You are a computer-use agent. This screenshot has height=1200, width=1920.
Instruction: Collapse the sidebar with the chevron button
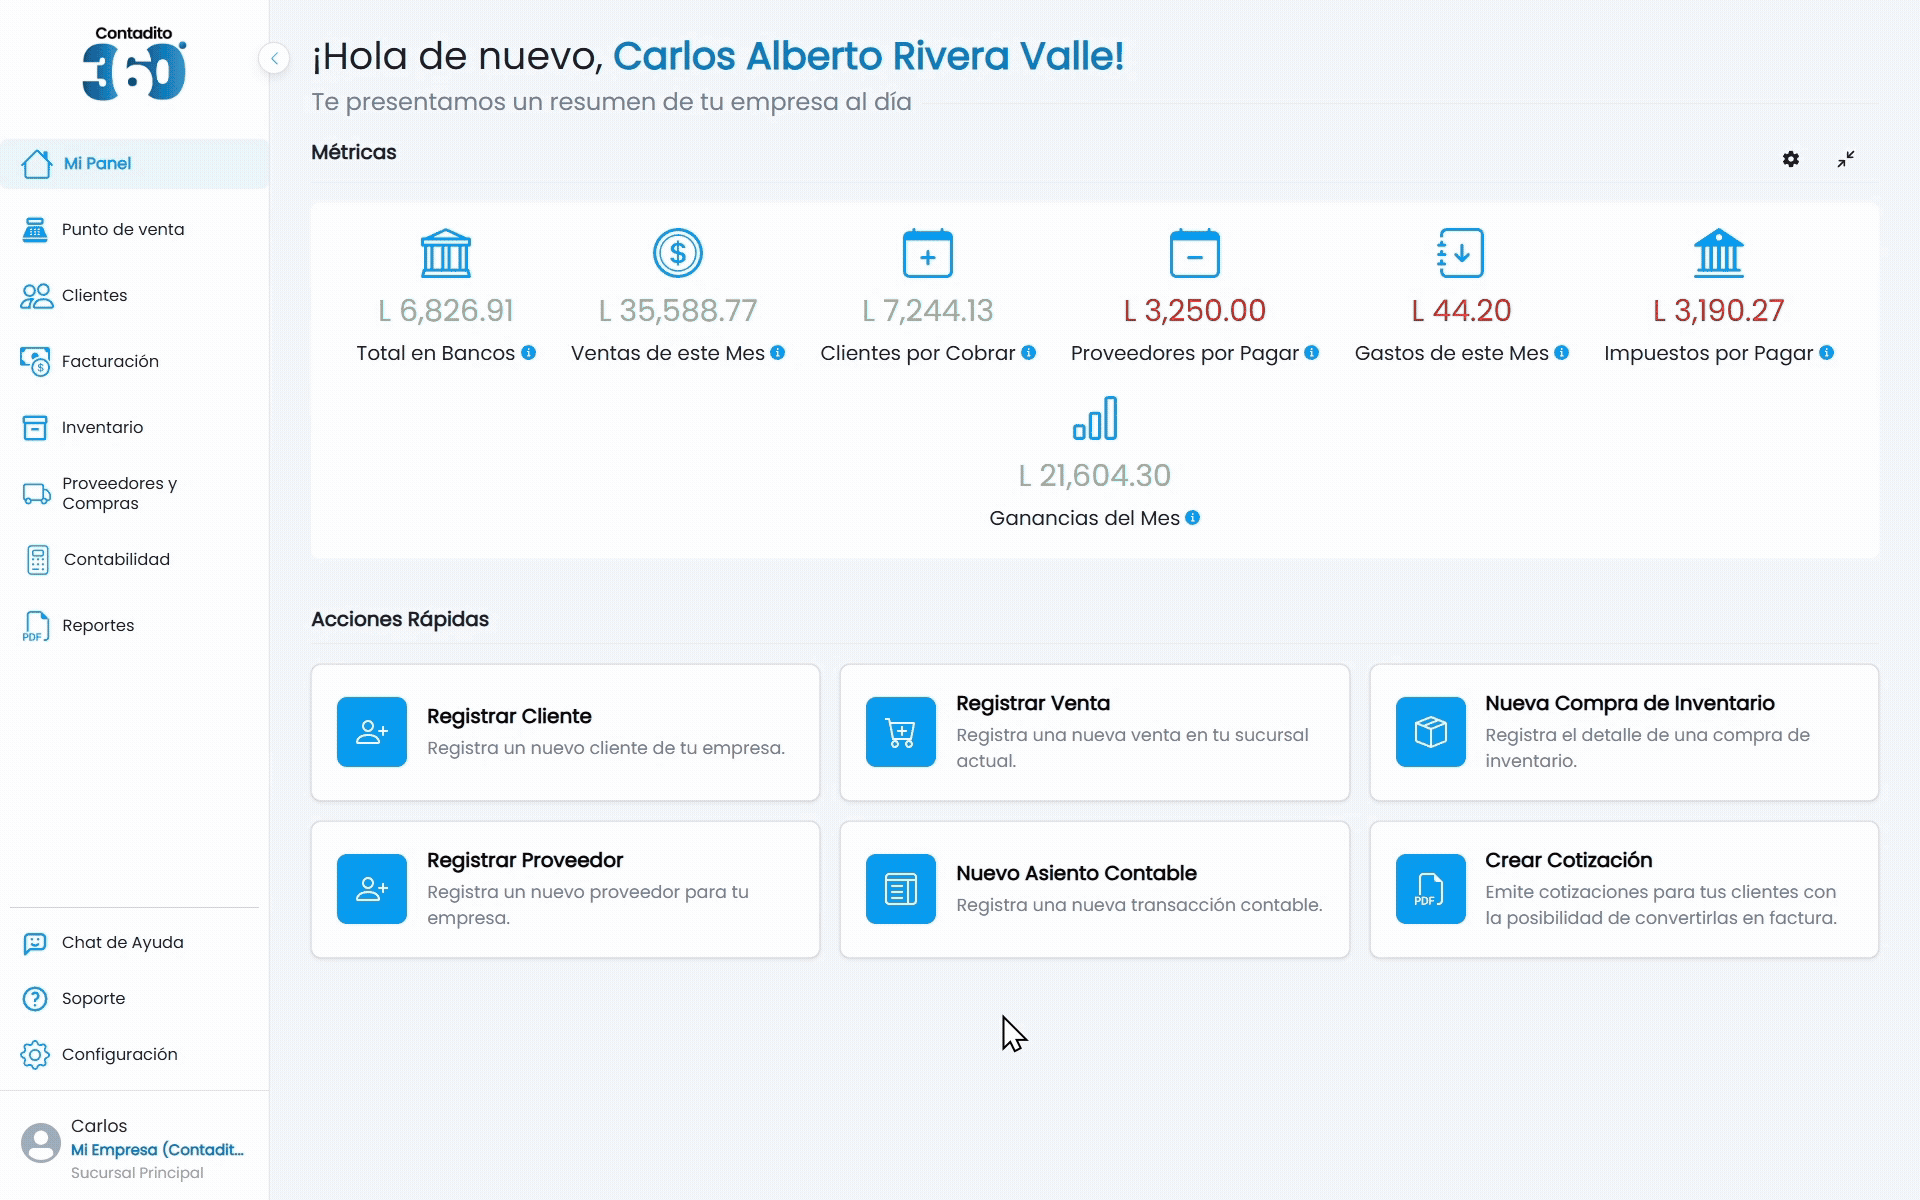click(274, 58)
